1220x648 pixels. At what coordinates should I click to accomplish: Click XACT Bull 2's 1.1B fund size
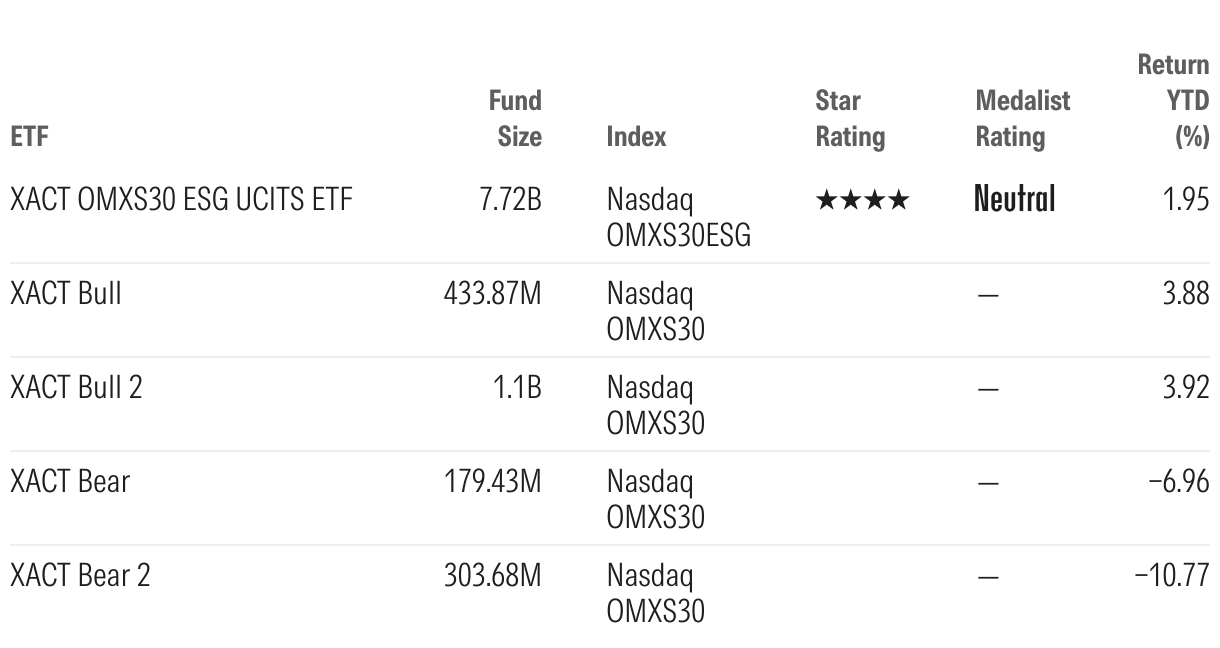(x=515, y=388)
